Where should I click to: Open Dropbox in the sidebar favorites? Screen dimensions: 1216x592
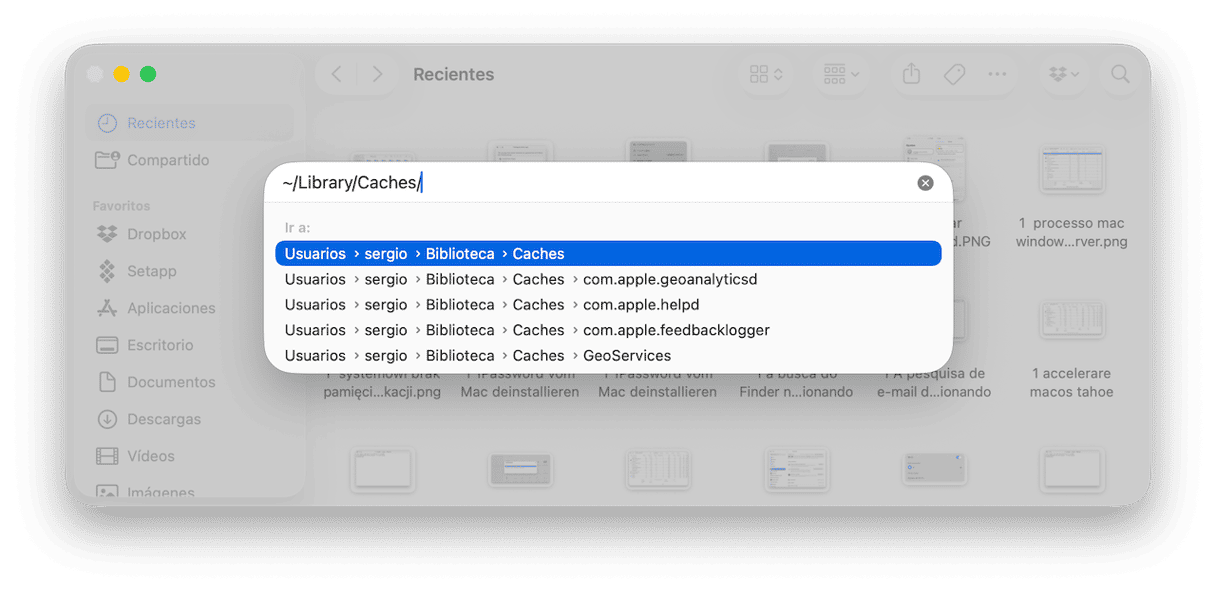pos(189,234)
